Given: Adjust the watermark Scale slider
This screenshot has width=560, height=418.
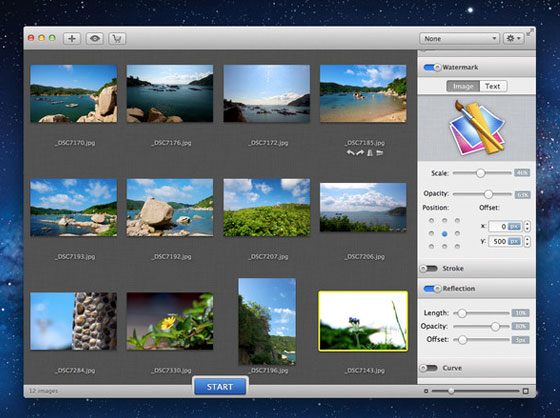Looking at the screenshot, I should (482, 173).
